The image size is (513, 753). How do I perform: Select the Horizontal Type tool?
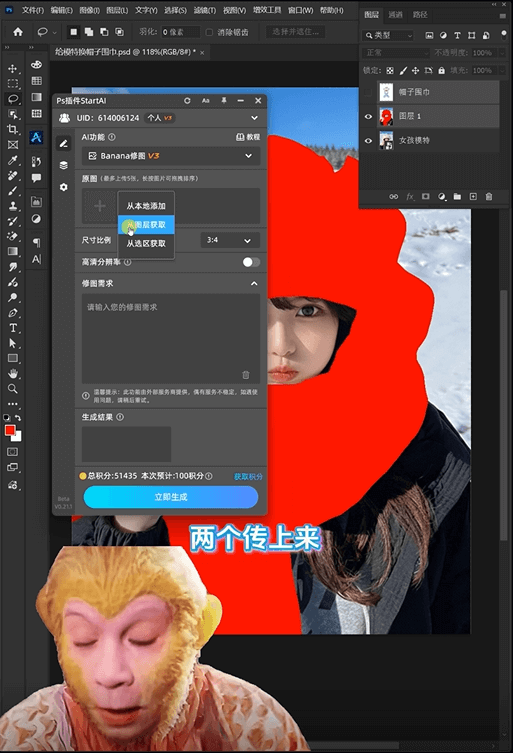12,328
